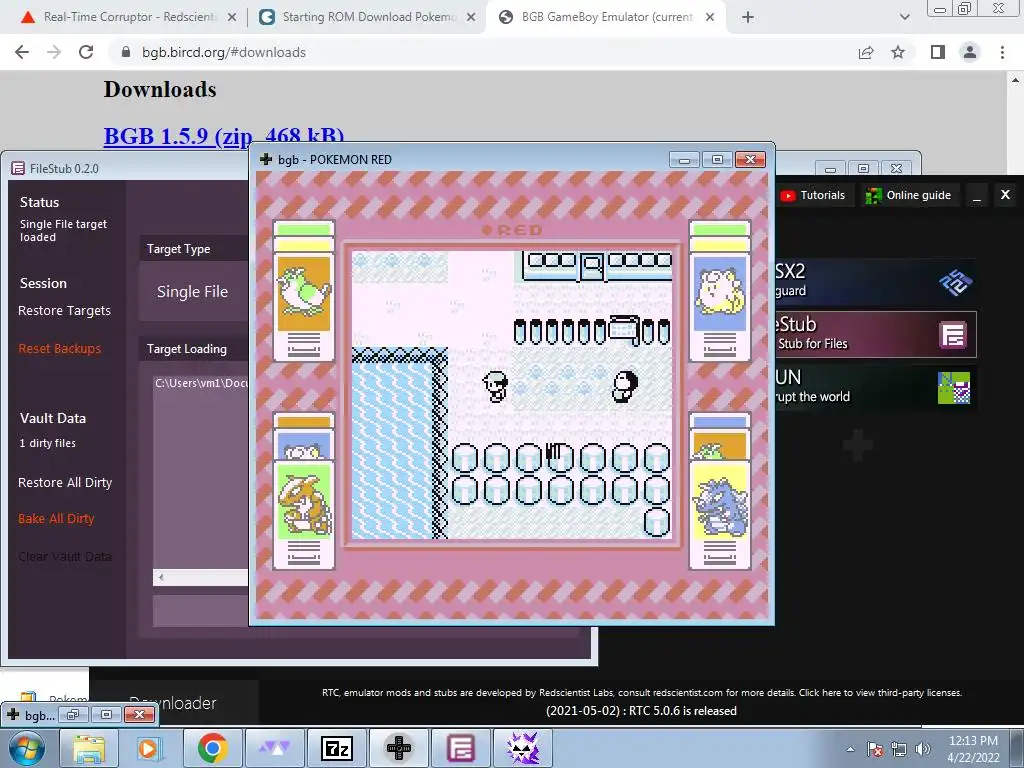
Task: Open a new browser tab
Action: 748,18
